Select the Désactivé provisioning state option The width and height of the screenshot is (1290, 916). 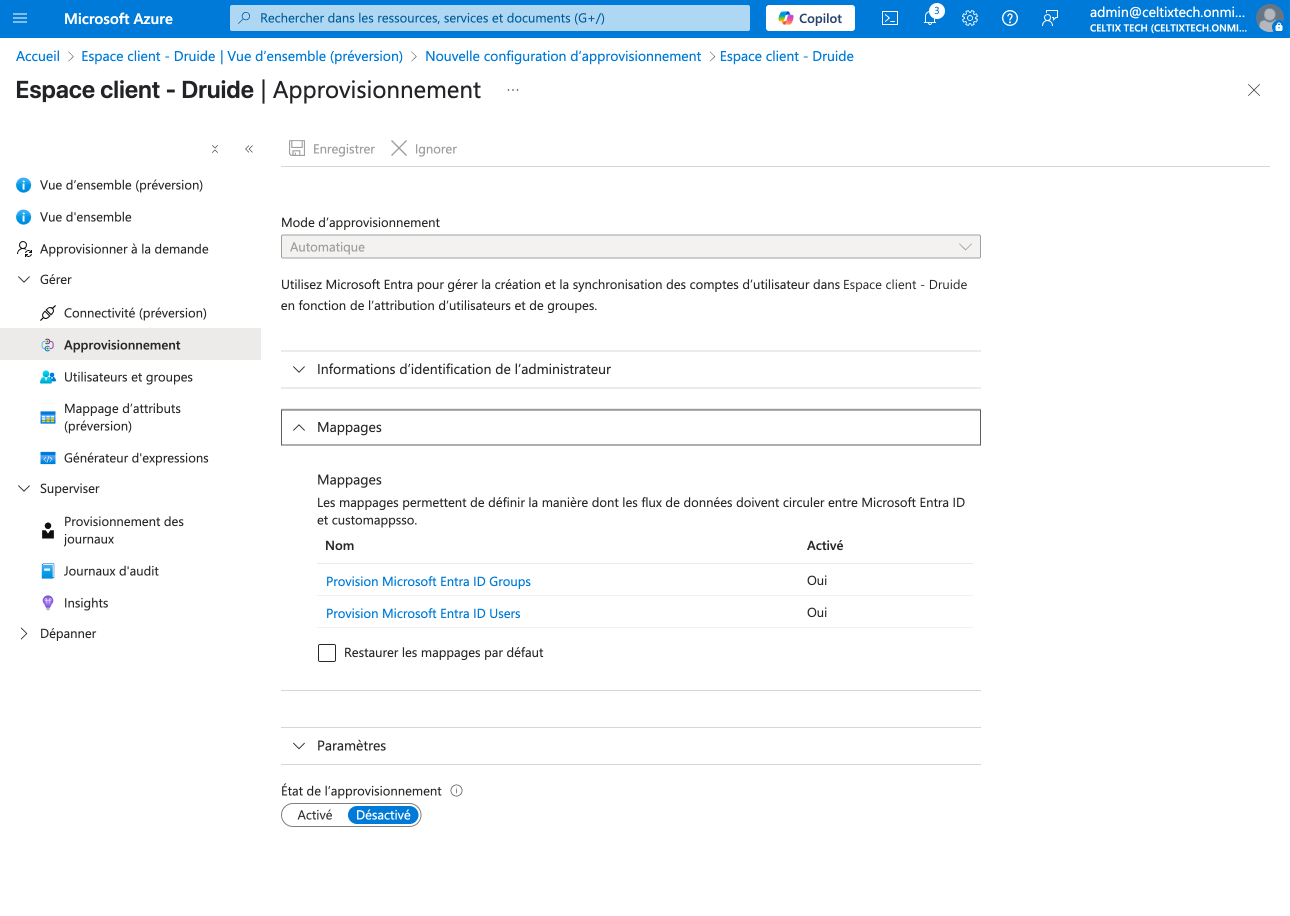click(383, 815)
